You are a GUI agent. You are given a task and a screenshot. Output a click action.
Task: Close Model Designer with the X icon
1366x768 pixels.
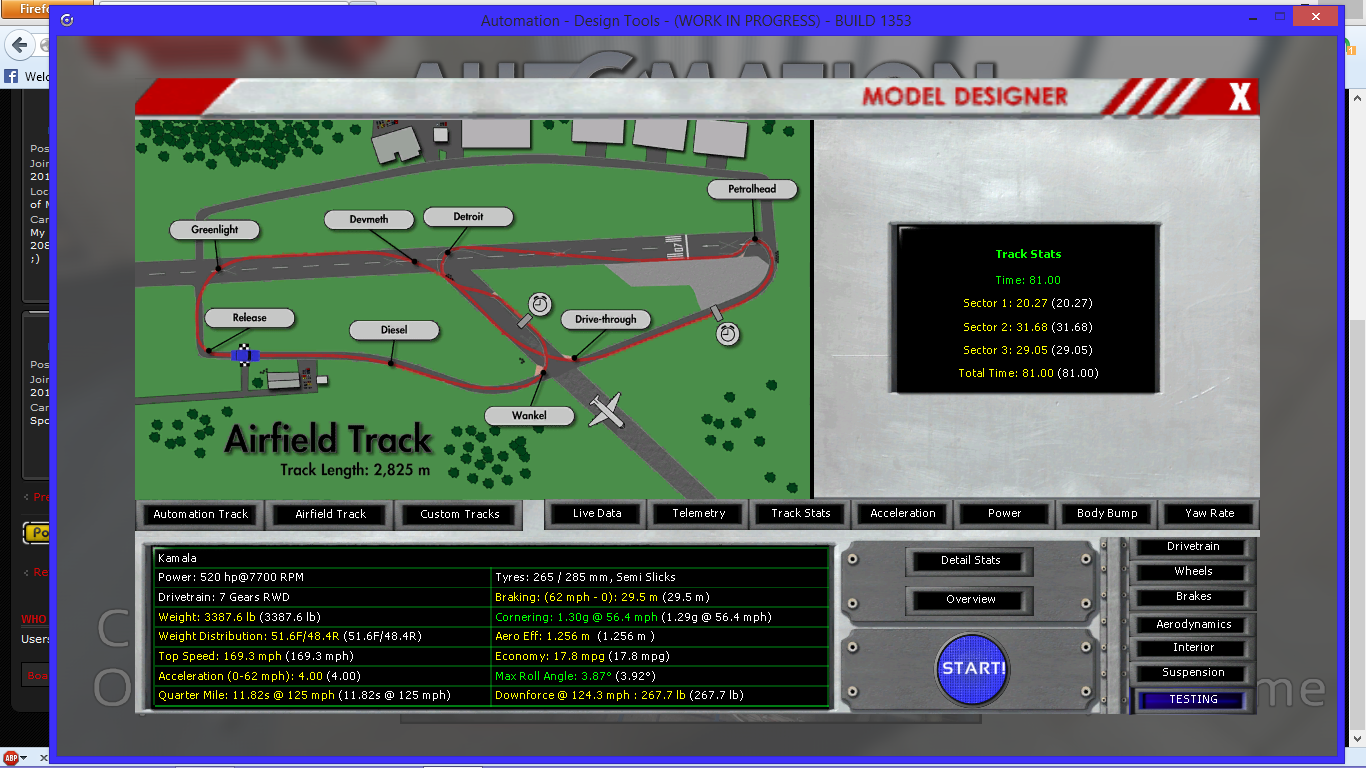pos(1240,97)
